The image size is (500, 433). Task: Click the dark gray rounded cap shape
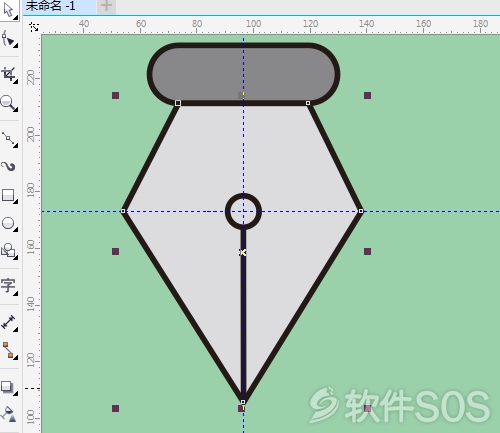[243, 74]
